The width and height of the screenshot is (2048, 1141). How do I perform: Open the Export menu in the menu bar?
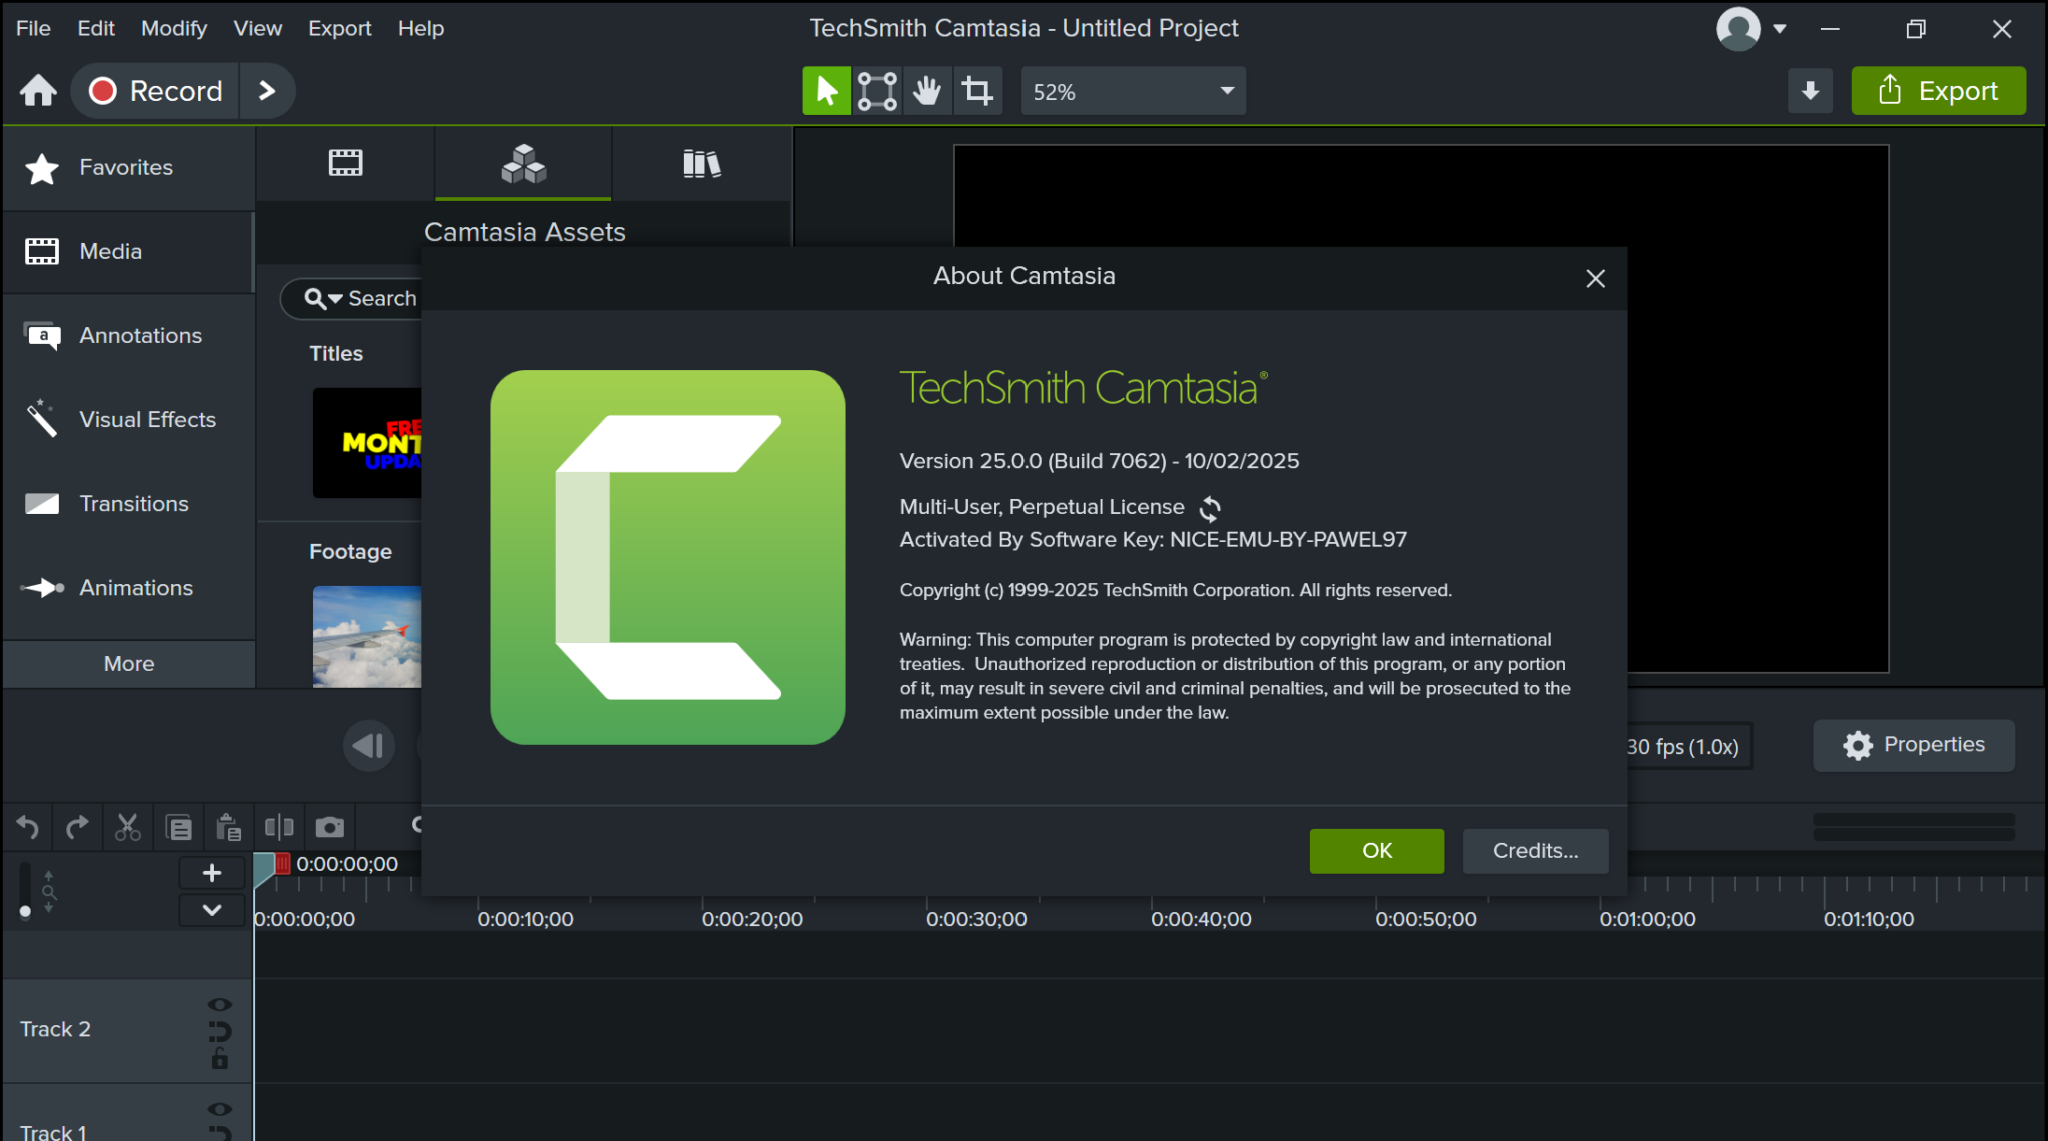point(340,28)
